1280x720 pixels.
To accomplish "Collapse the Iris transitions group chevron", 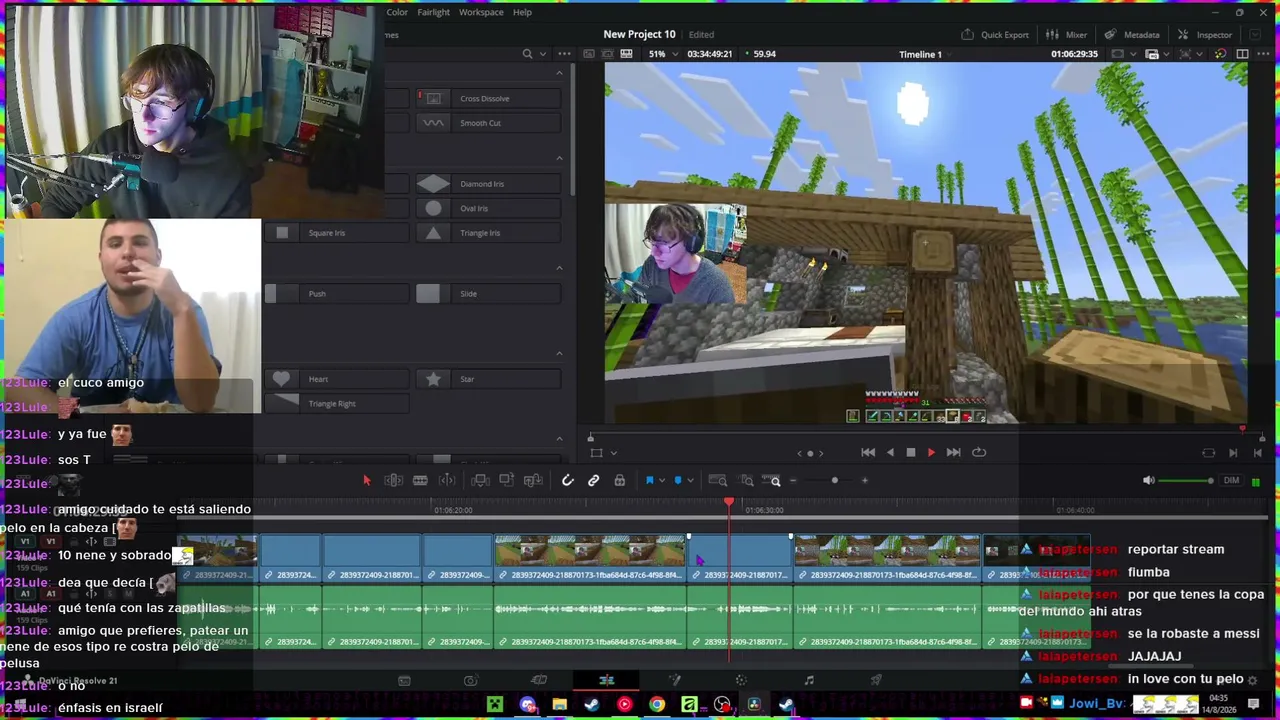I will coord(559,158).
